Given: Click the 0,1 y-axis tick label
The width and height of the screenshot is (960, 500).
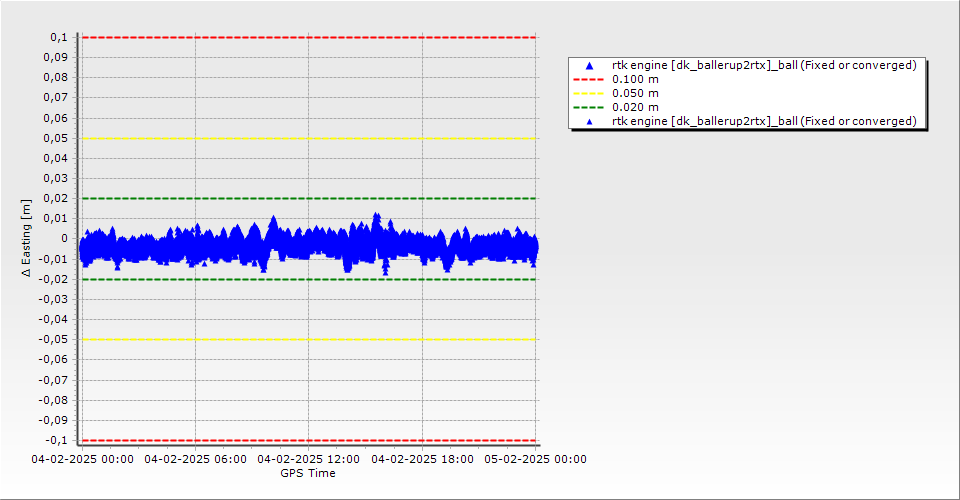Looking at the screenshot, I should pyautogui.click(x=59, y=37).
